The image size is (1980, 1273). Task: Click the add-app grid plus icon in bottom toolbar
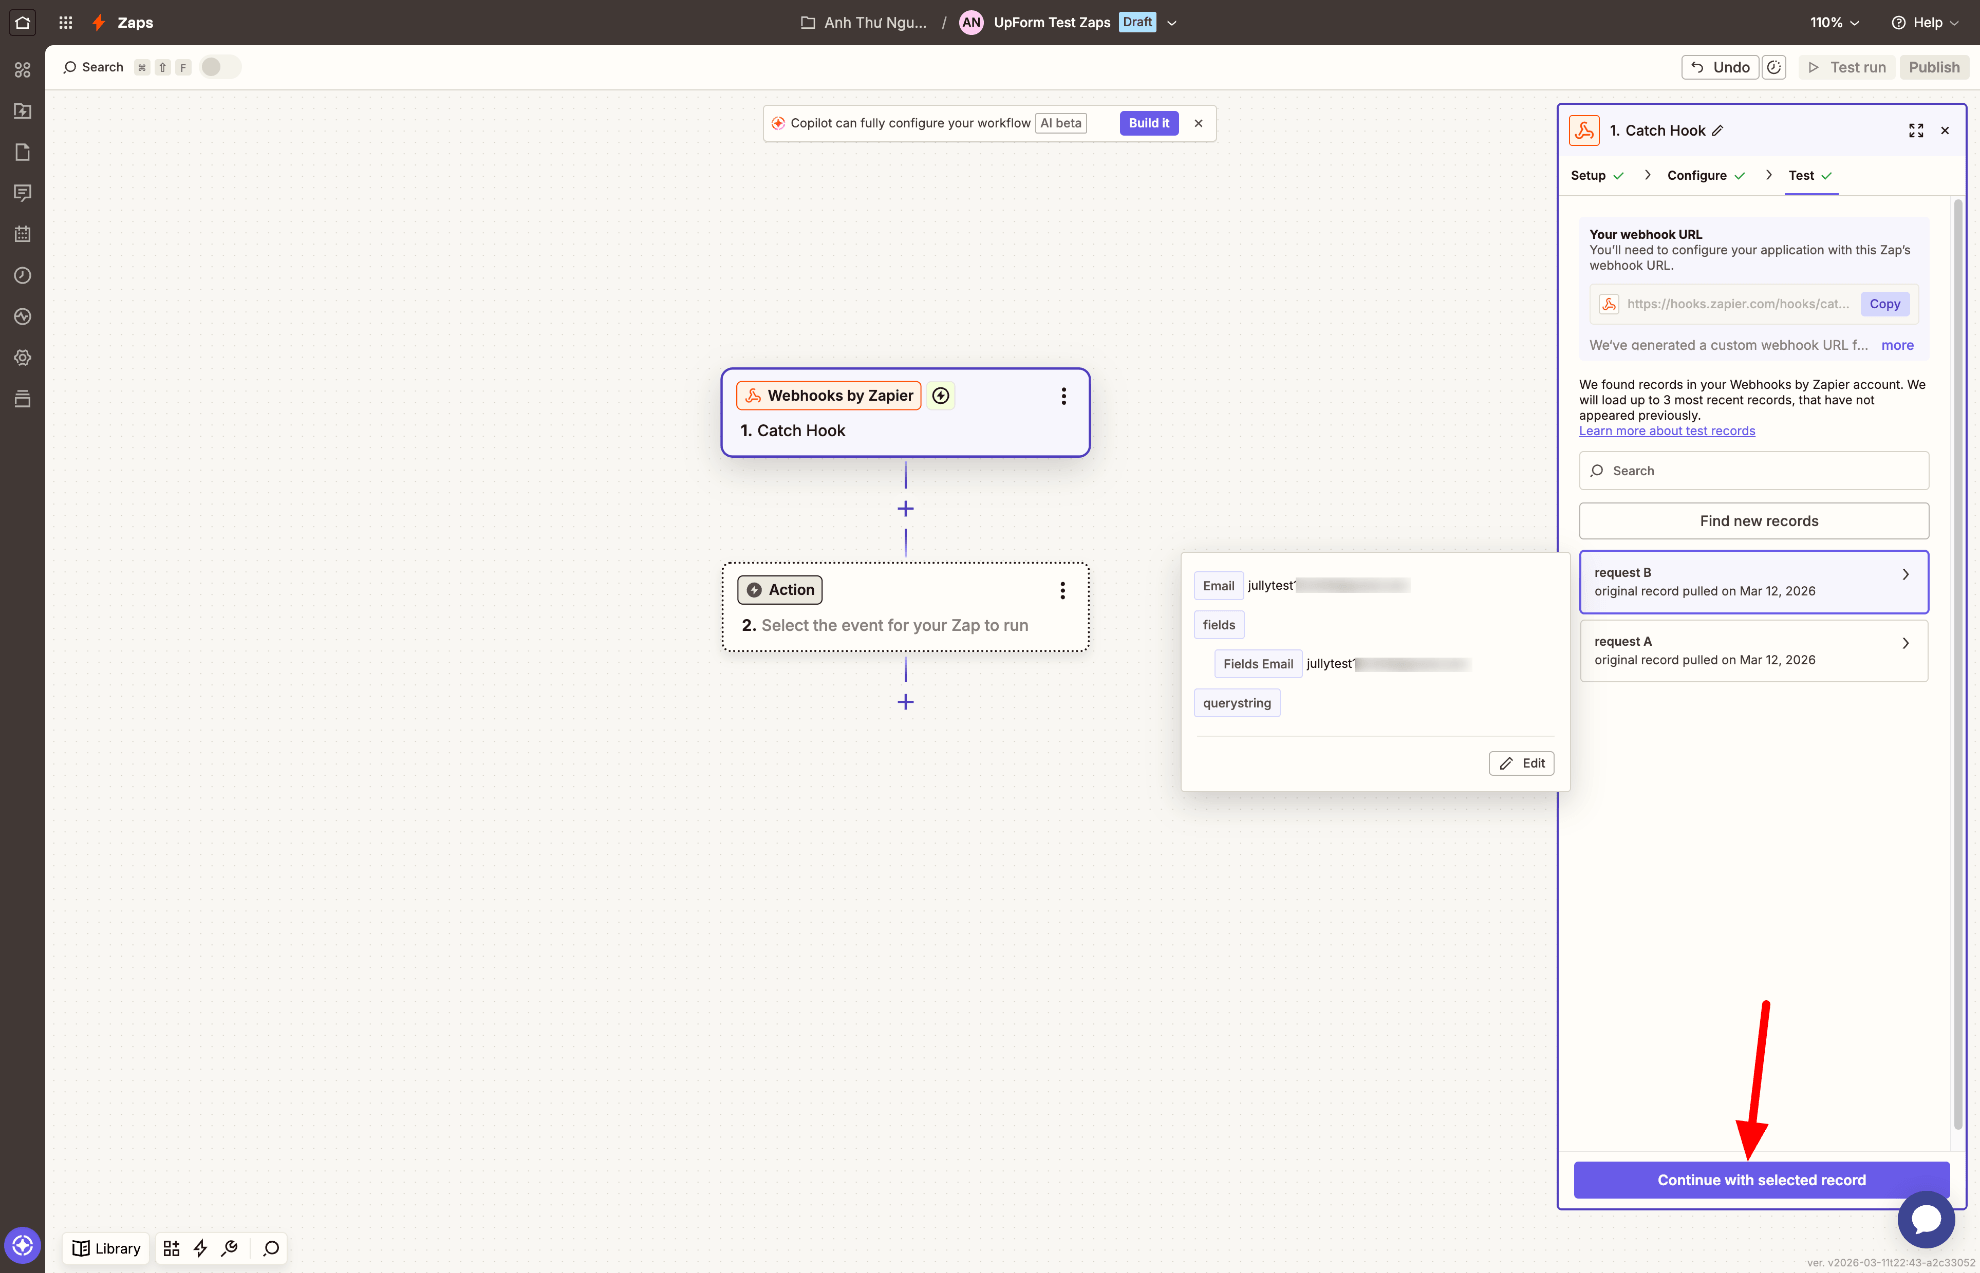coord(171,1248)
